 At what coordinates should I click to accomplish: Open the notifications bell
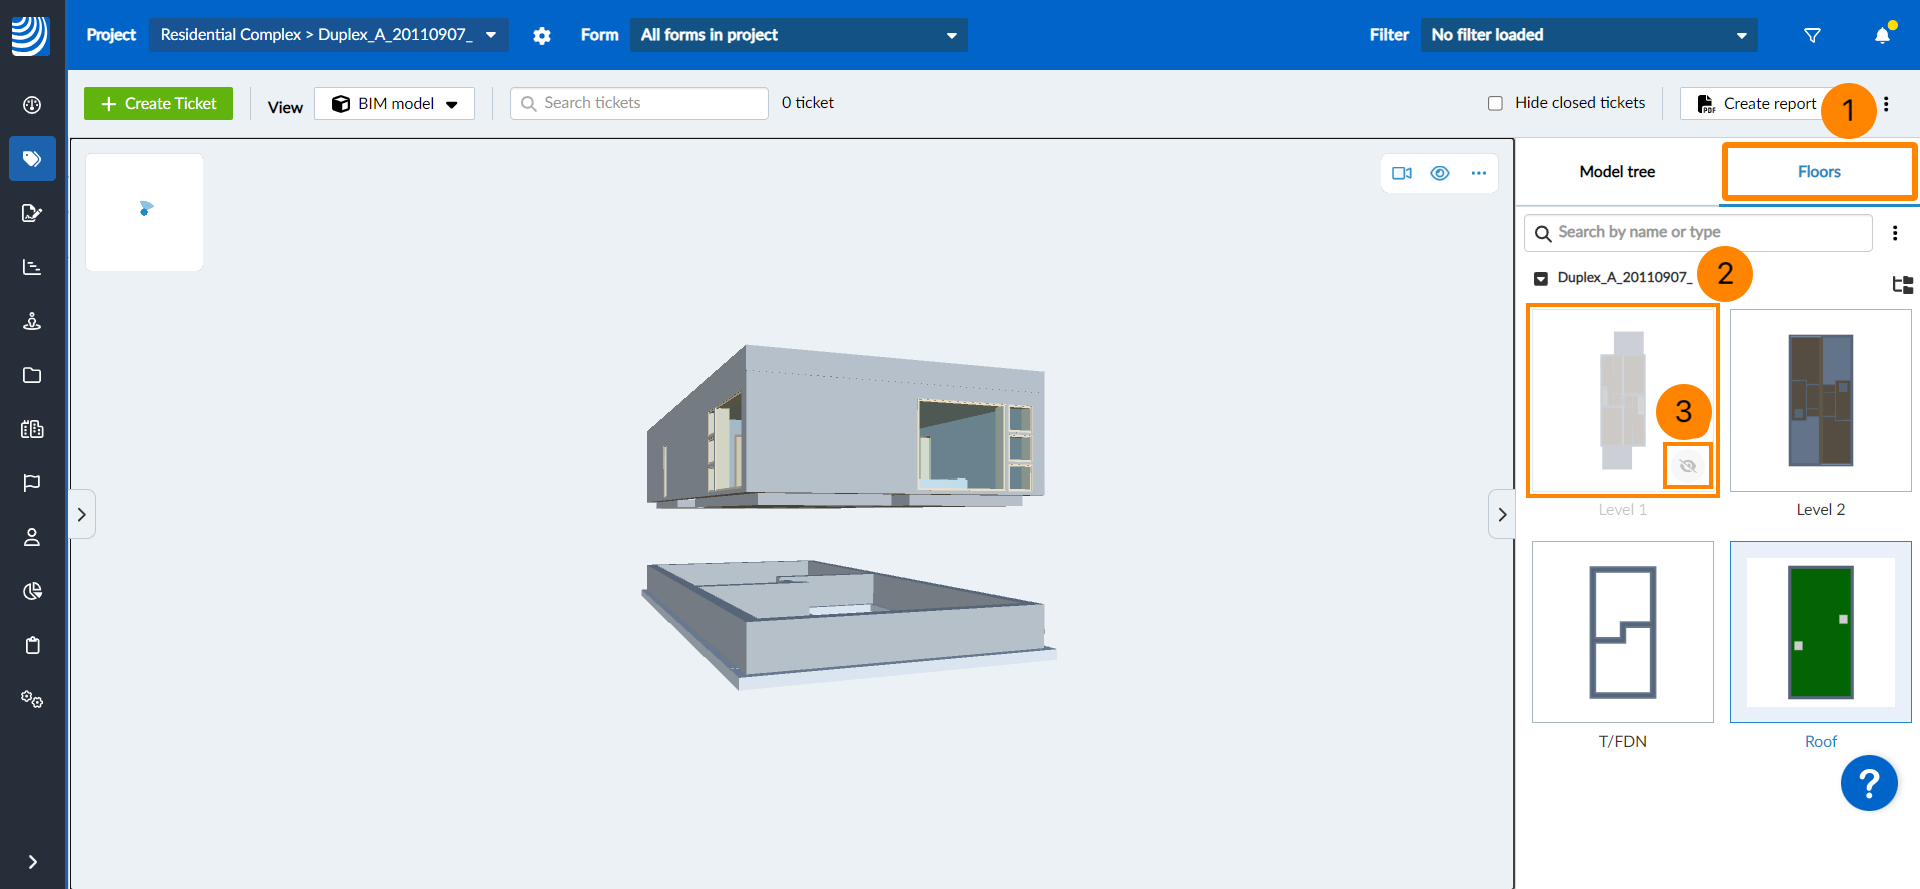coord(1882,36)
